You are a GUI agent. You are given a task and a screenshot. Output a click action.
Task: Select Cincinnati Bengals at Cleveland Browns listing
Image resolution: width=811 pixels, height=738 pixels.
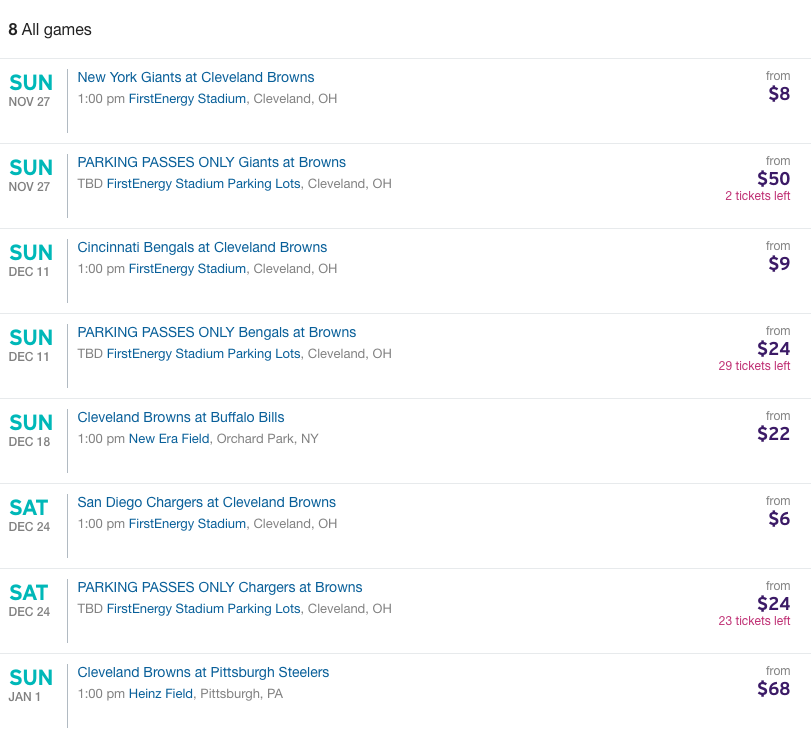pos(202,247)
